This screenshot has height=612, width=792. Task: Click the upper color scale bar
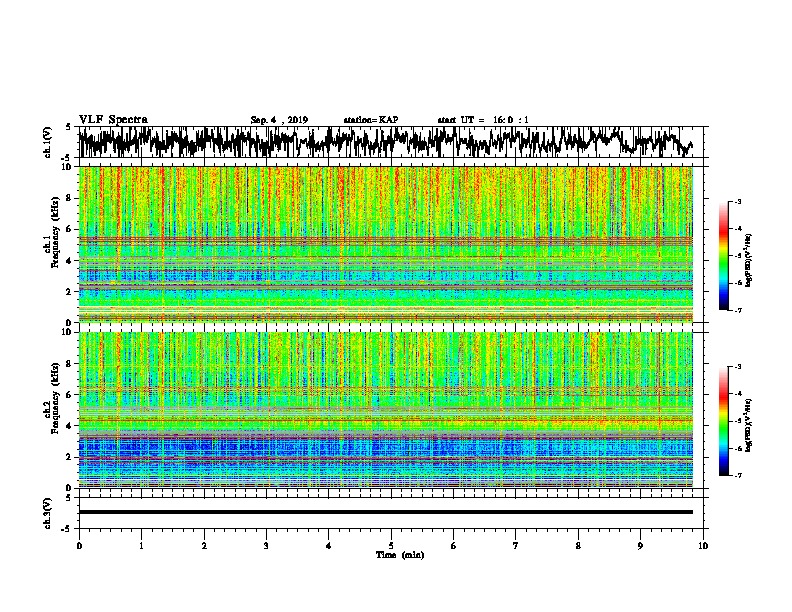[x=723, y=256]
